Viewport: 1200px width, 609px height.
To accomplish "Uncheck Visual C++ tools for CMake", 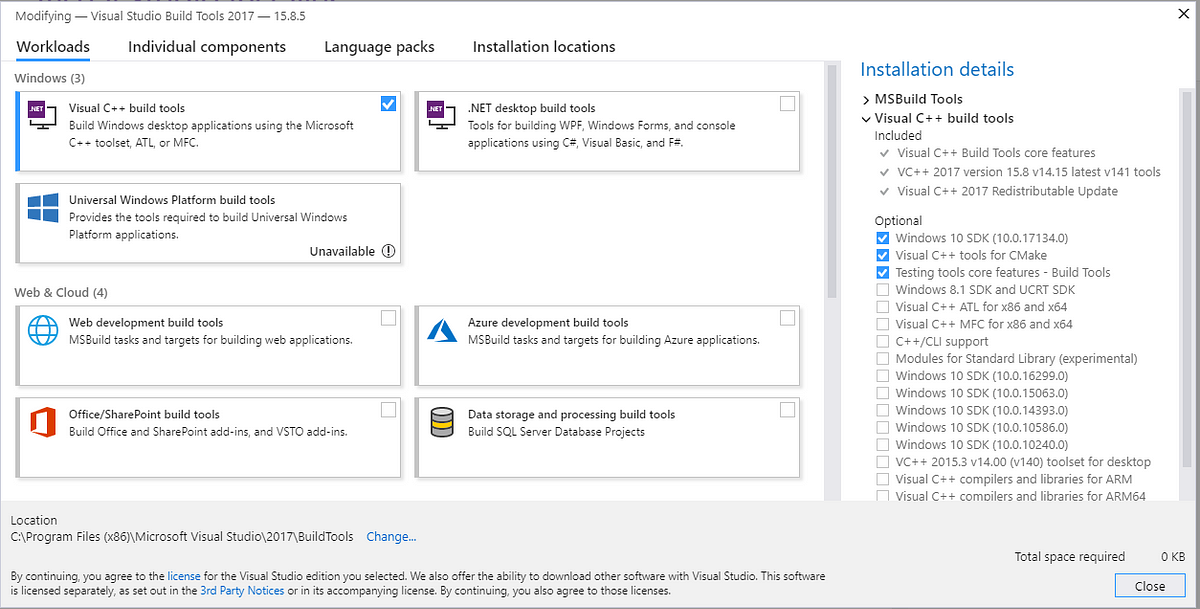I will pos(882,255).
